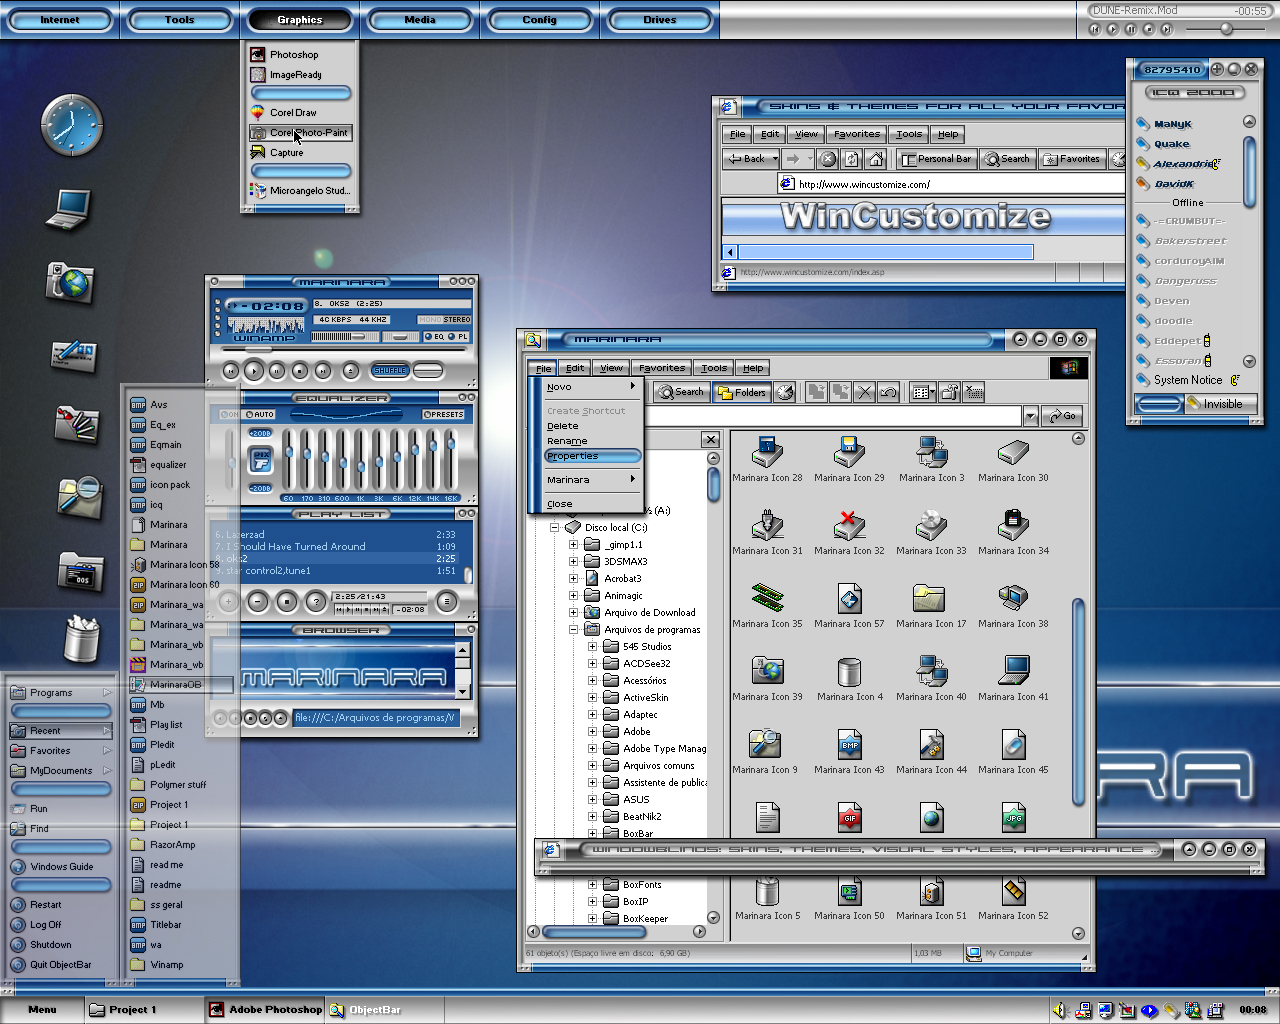Click the IE Home toolbar icon
The image size is (1280, 1024).
[876, 159]
